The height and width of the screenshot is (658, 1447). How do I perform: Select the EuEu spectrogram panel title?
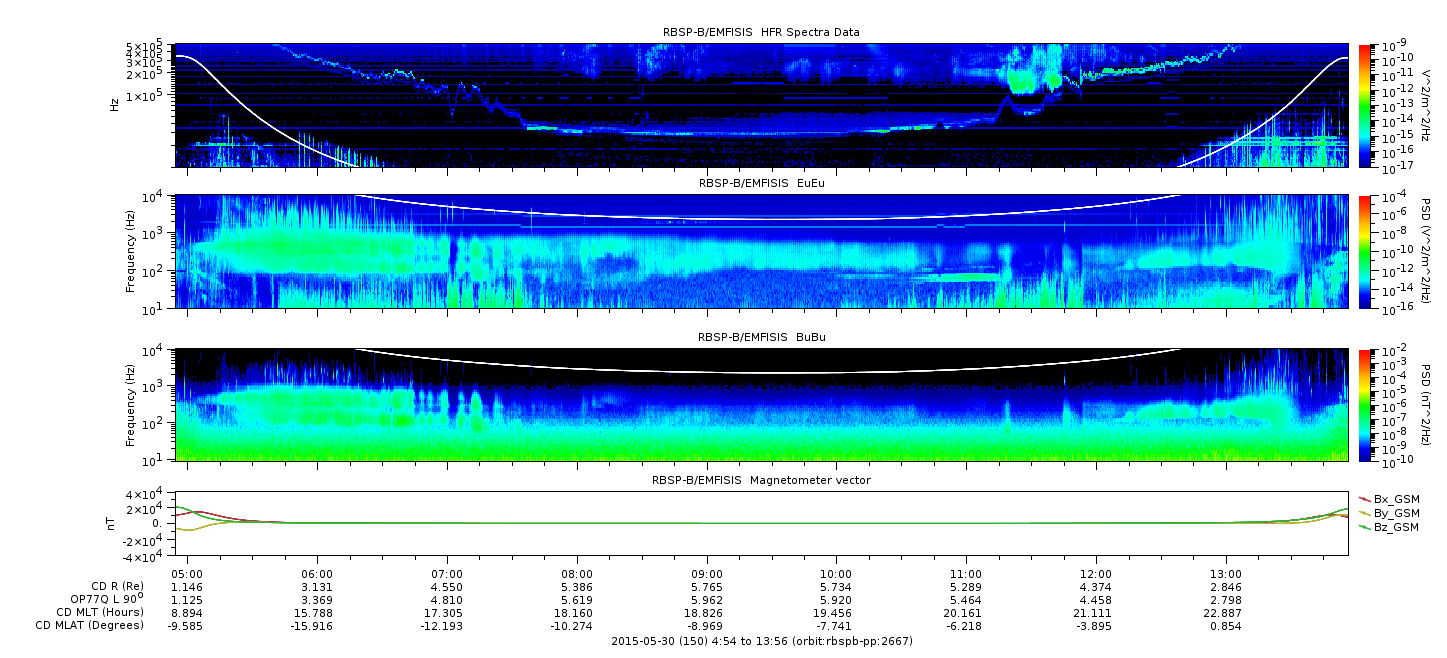pyautogui.click(x=760, y=184)
